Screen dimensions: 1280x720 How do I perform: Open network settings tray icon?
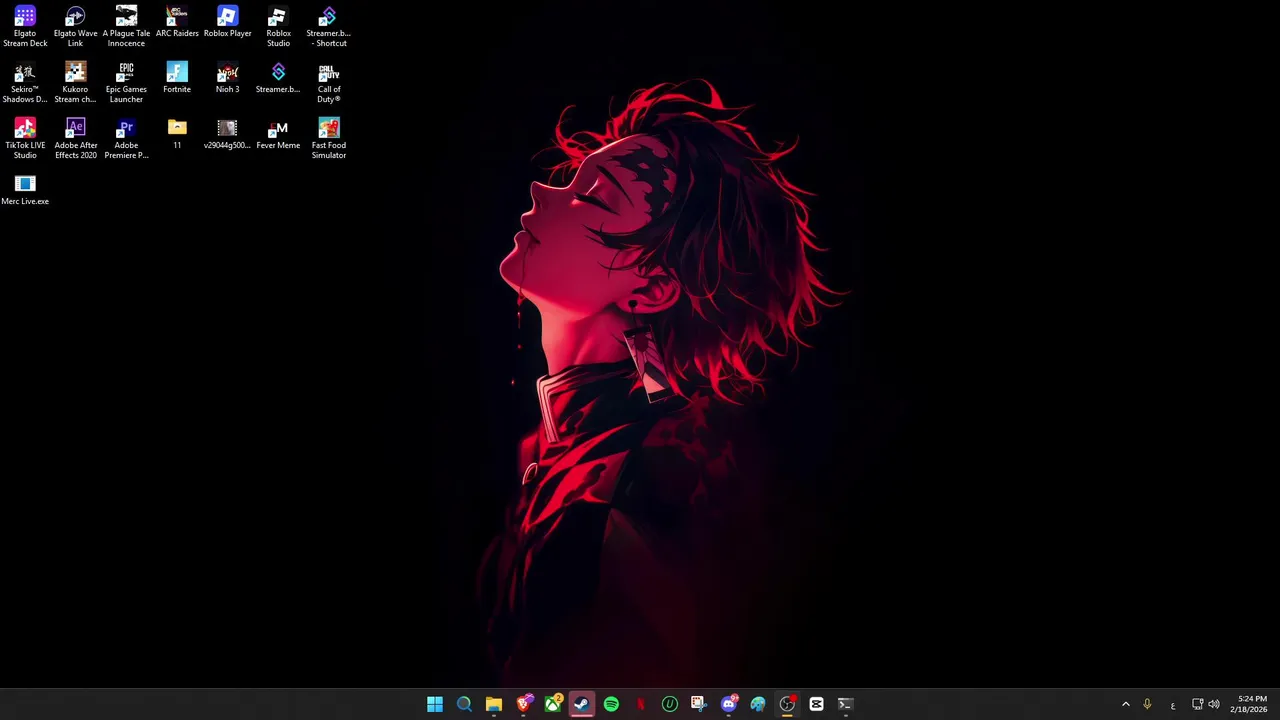tap(1197, 704)
